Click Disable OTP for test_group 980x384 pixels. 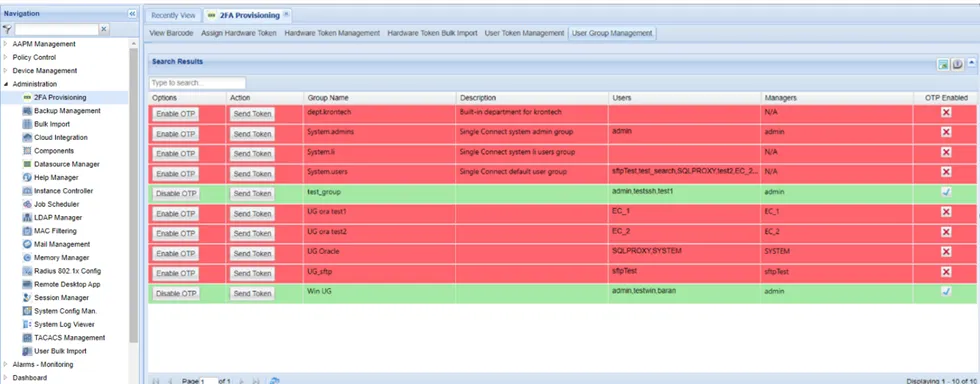pyautogui.click(x=176, y=194)
